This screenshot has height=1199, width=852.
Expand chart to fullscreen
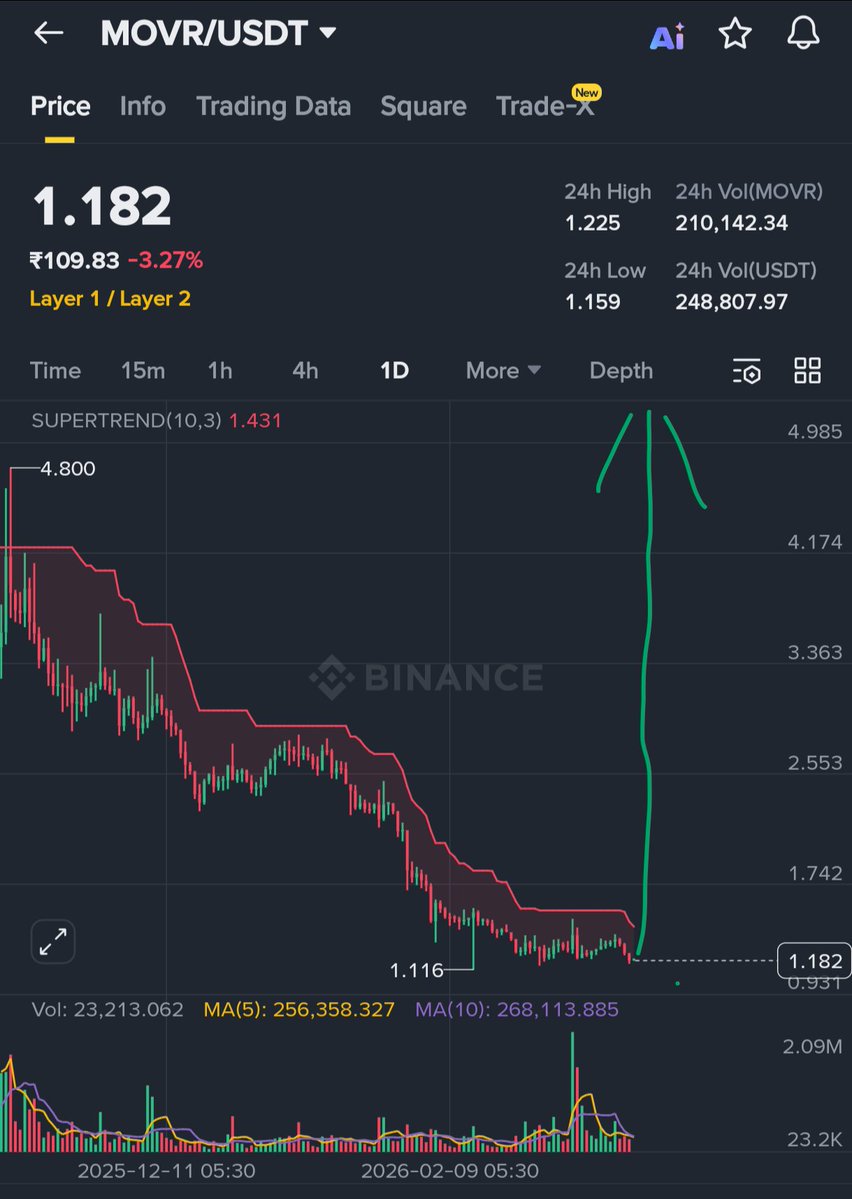[53, 941]
